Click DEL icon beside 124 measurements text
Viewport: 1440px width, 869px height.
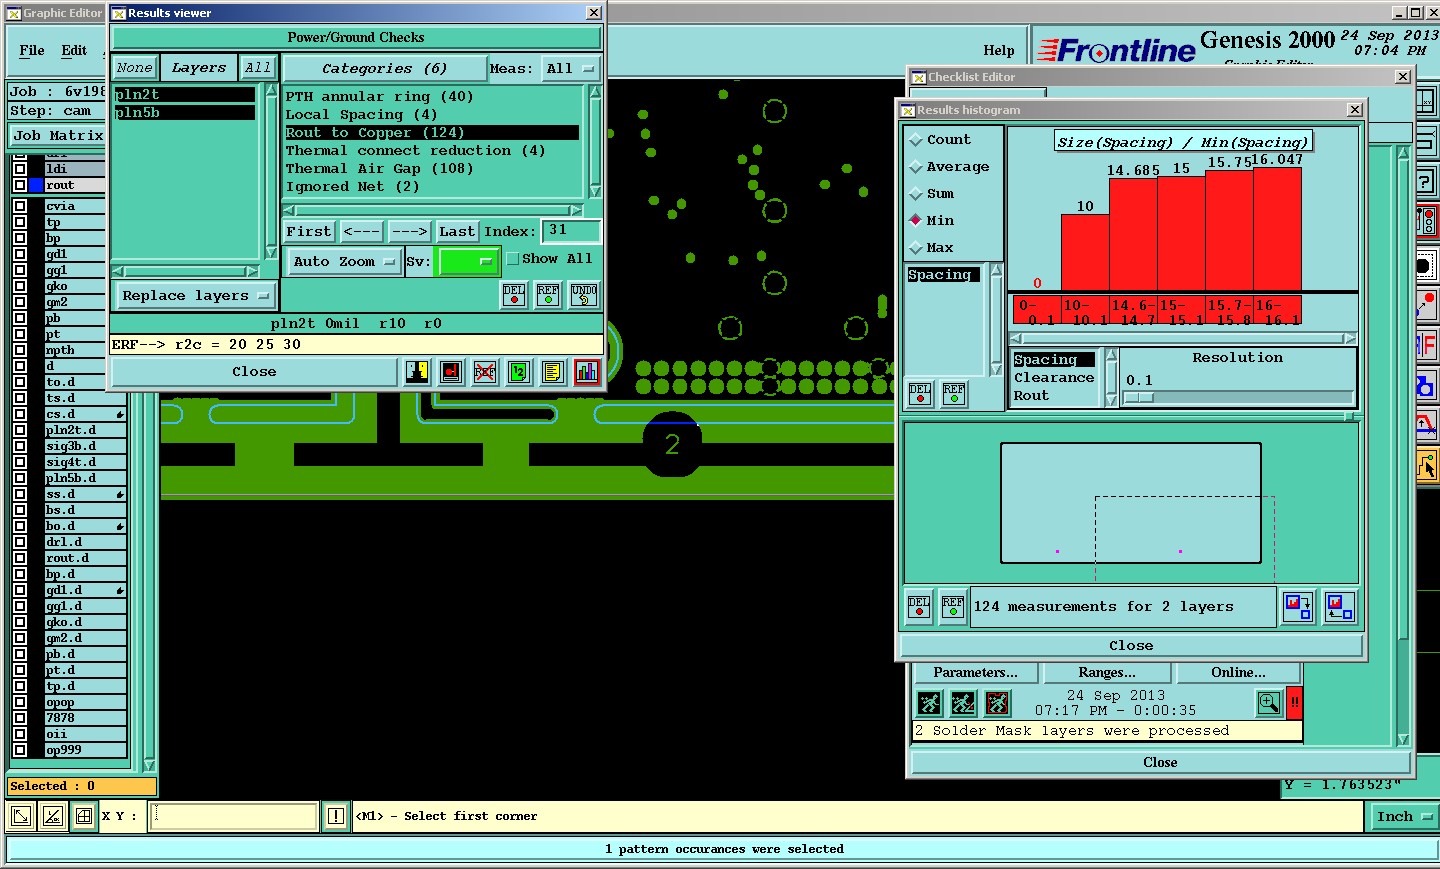pos(919,606)
